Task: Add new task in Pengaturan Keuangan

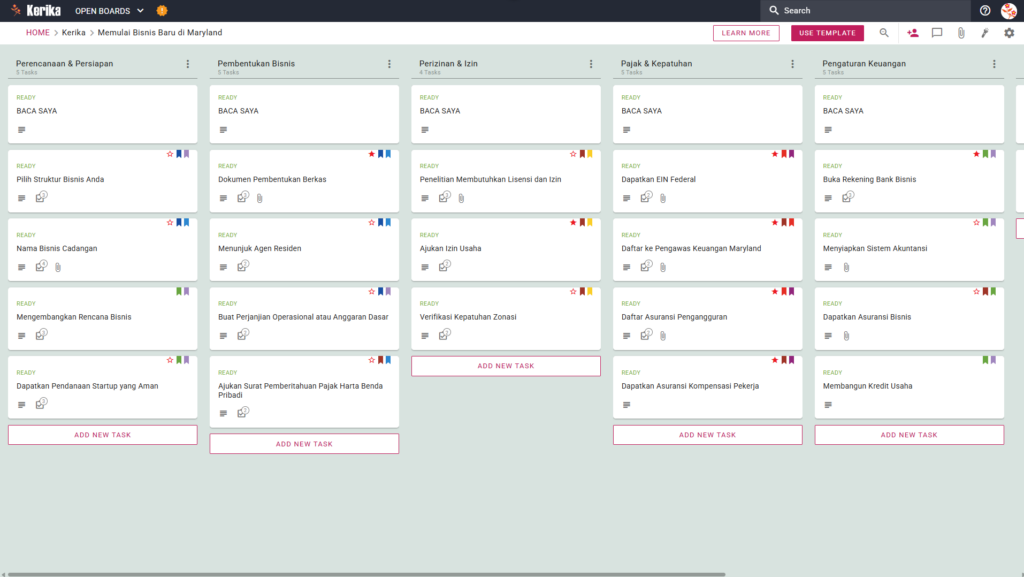Action: pos(909,435)
